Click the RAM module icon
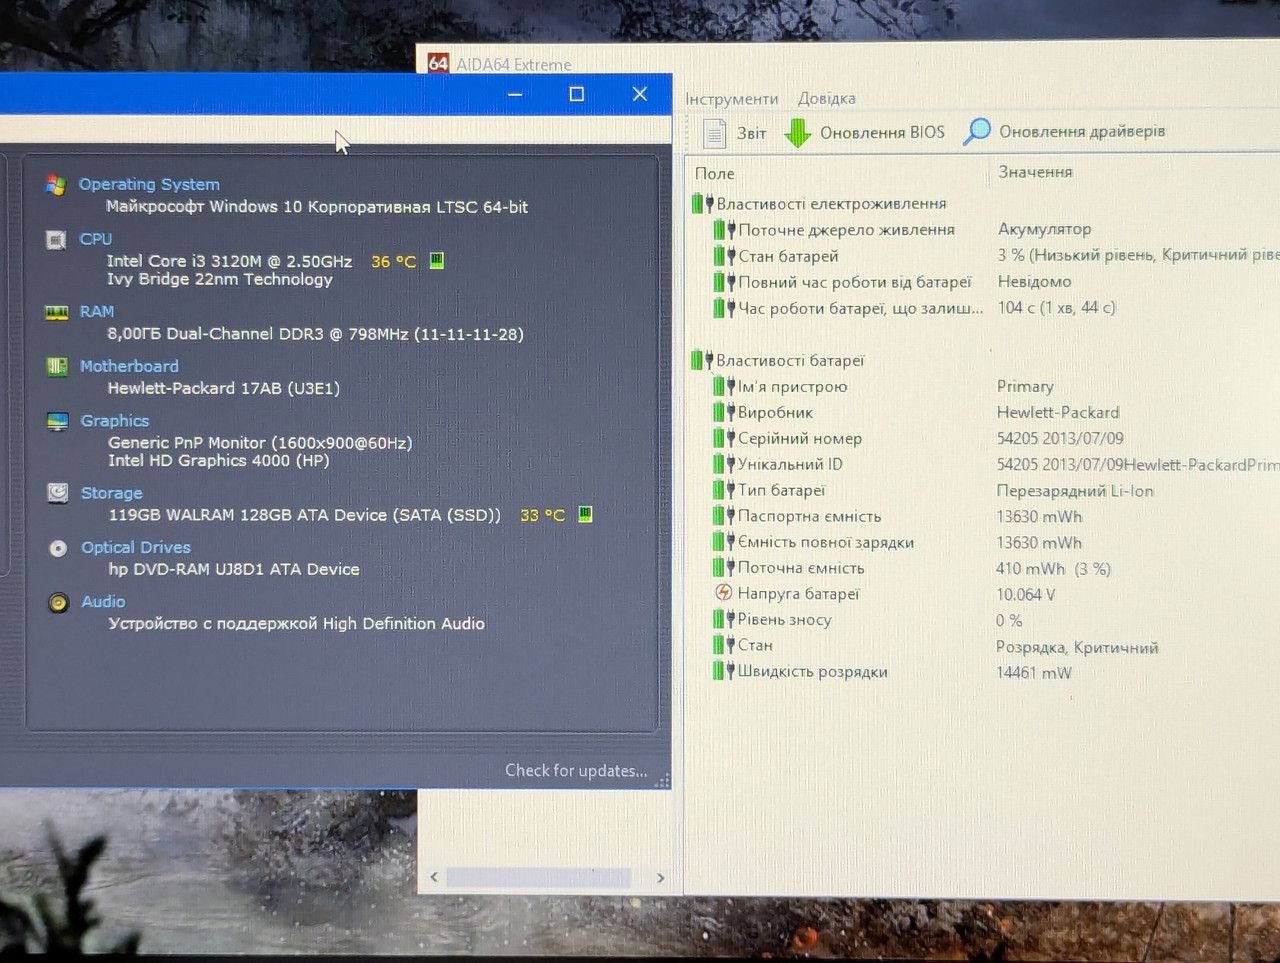1280x963 pixels. tap(57, 313)
